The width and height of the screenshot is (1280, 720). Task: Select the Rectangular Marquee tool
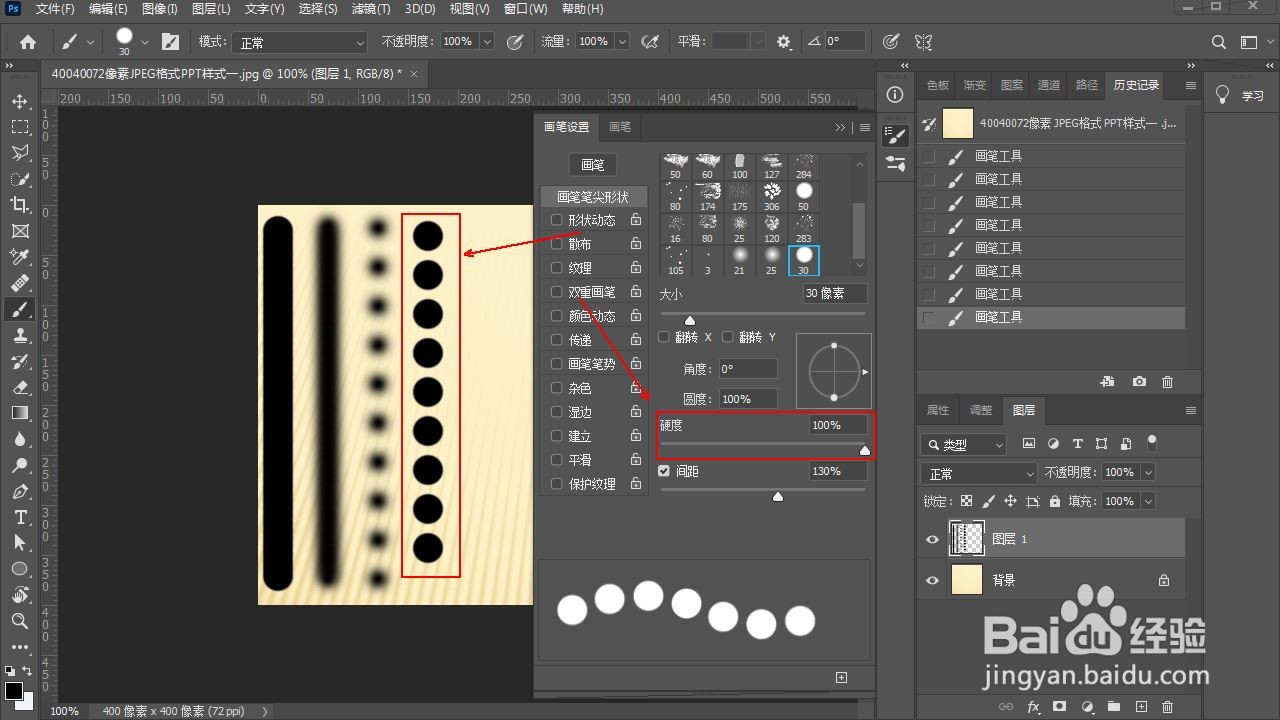coord(20,127)
